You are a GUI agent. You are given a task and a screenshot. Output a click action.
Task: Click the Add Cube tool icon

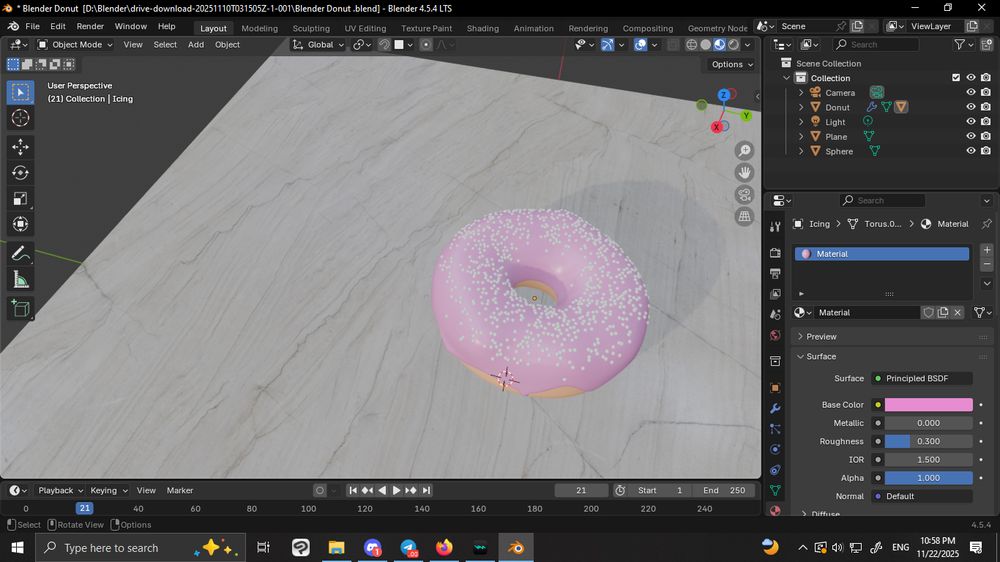(x=20, y=309)
